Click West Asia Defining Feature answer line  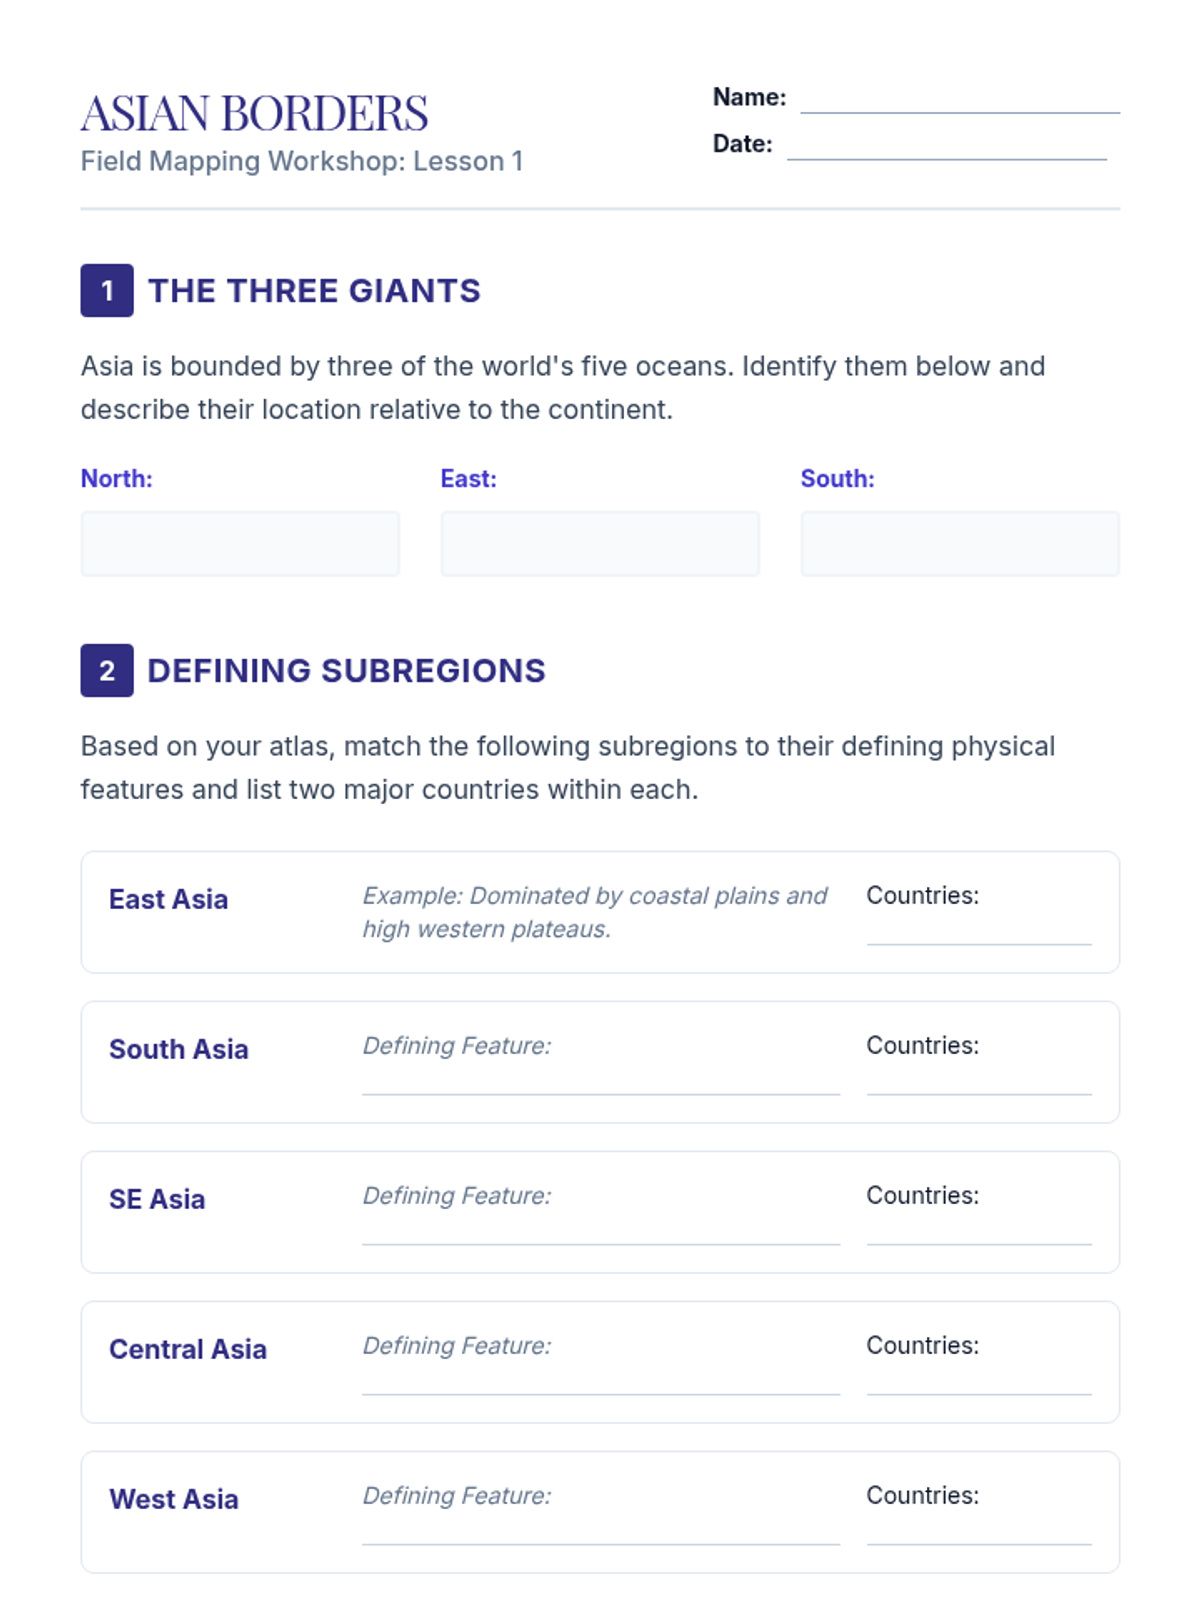pyautogui.click(x=600, y=1532)
